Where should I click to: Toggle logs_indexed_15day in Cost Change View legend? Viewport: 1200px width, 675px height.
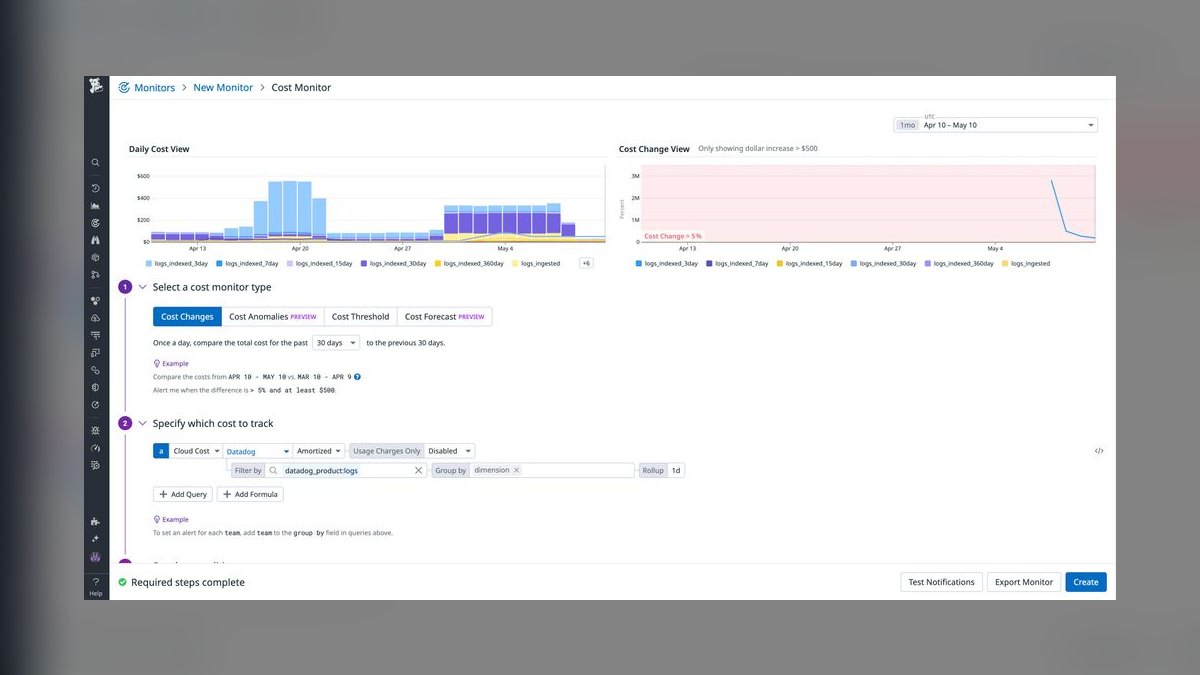[x=811, y=263]
